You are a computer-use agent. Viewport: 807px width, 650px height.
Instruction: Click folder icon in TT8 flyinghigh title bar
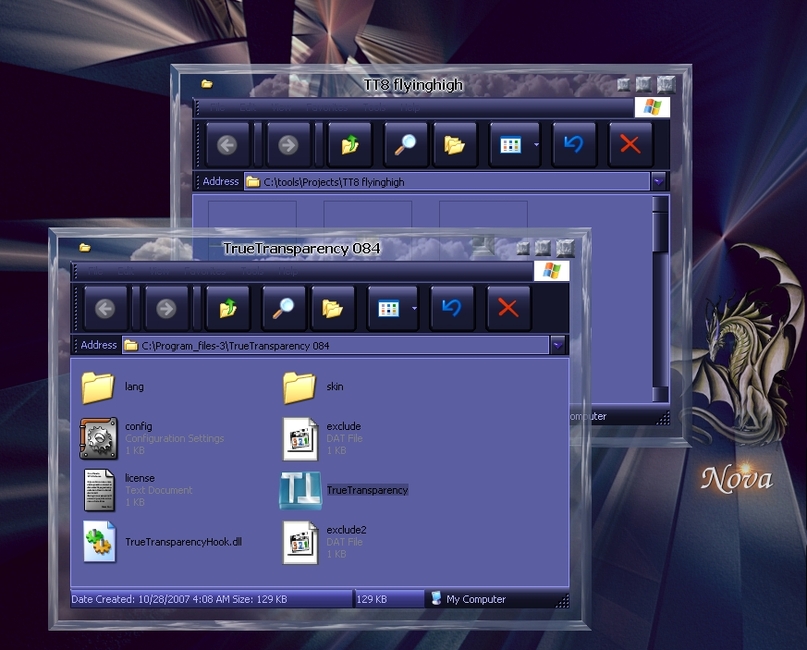pyautogui.click(x=207, y=84)
